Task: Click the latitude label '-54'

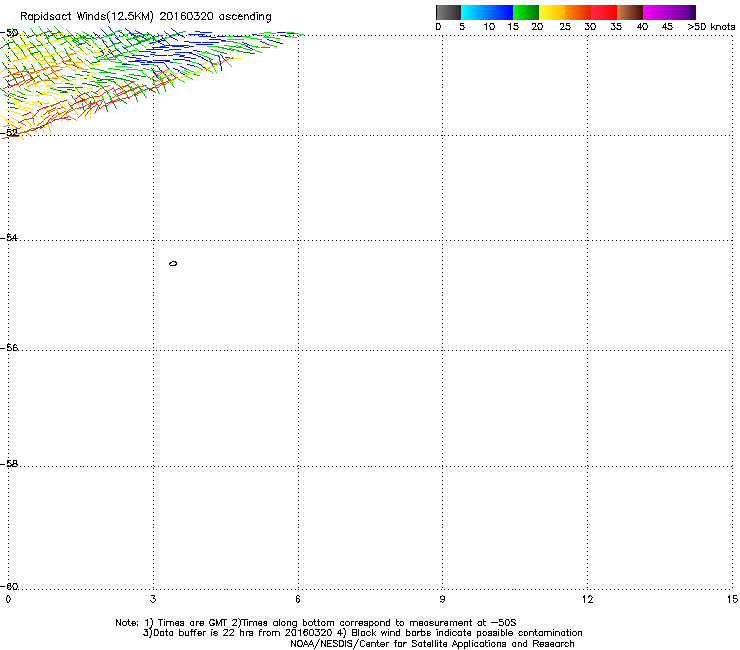Action: (x=10, y=238)
